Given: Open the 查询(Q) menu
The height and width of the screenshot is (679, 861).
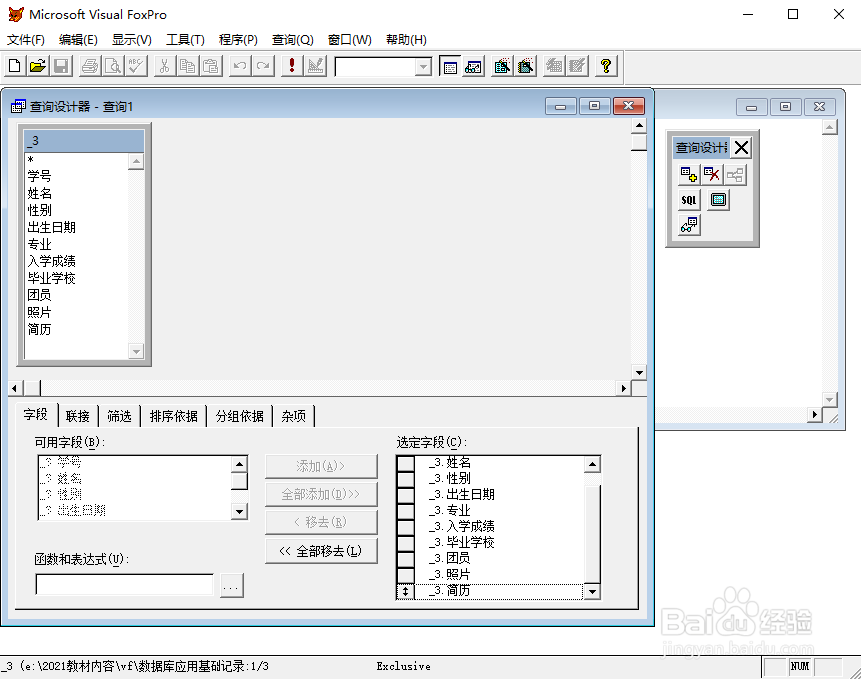Looking at the screenshot, I should (x=293, y=40).
